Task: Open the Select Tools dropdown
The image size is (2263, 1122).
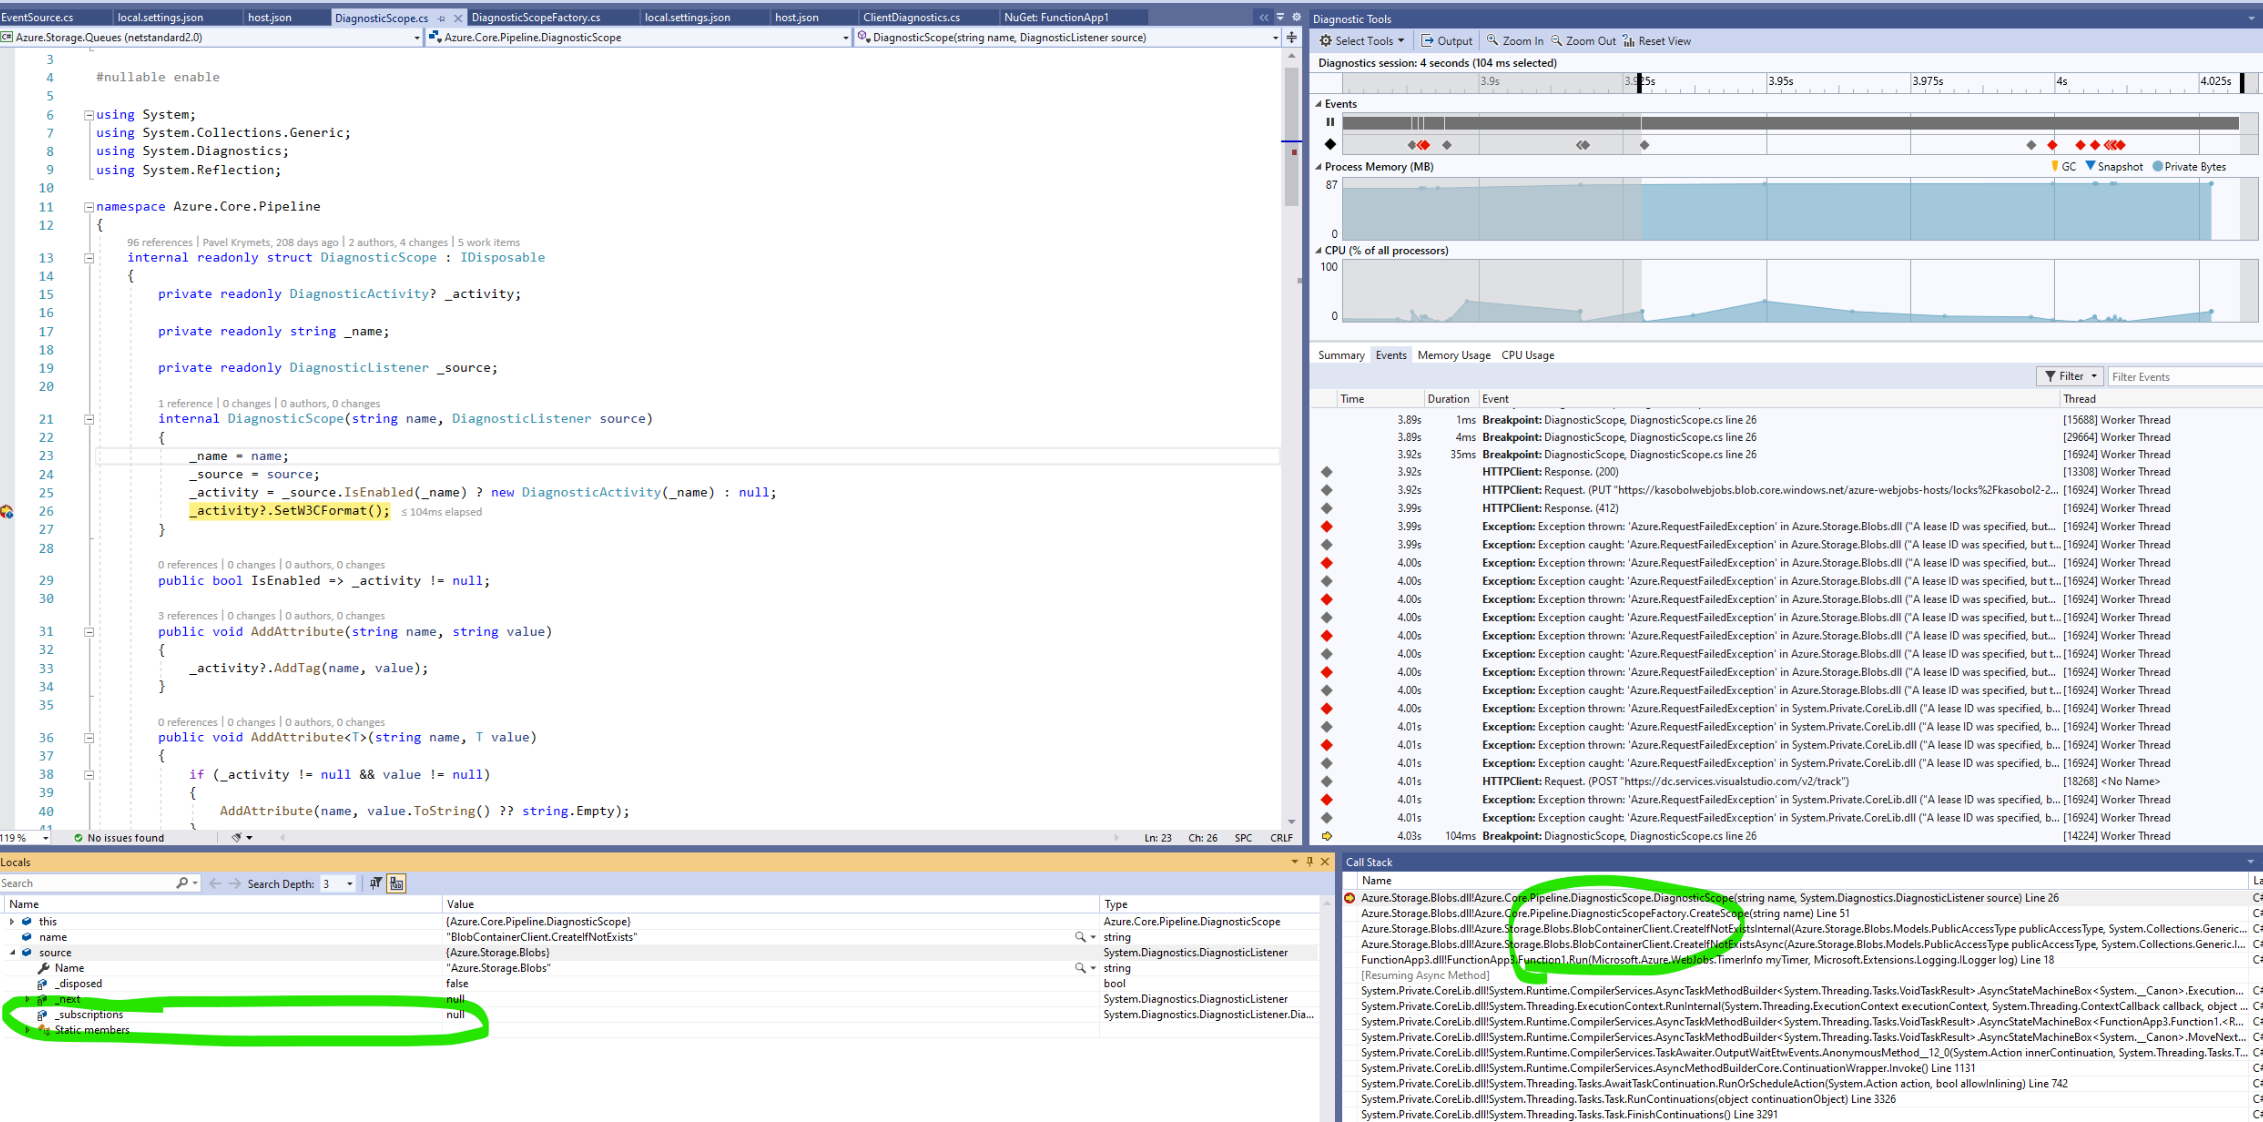Action: point(1361,40)
